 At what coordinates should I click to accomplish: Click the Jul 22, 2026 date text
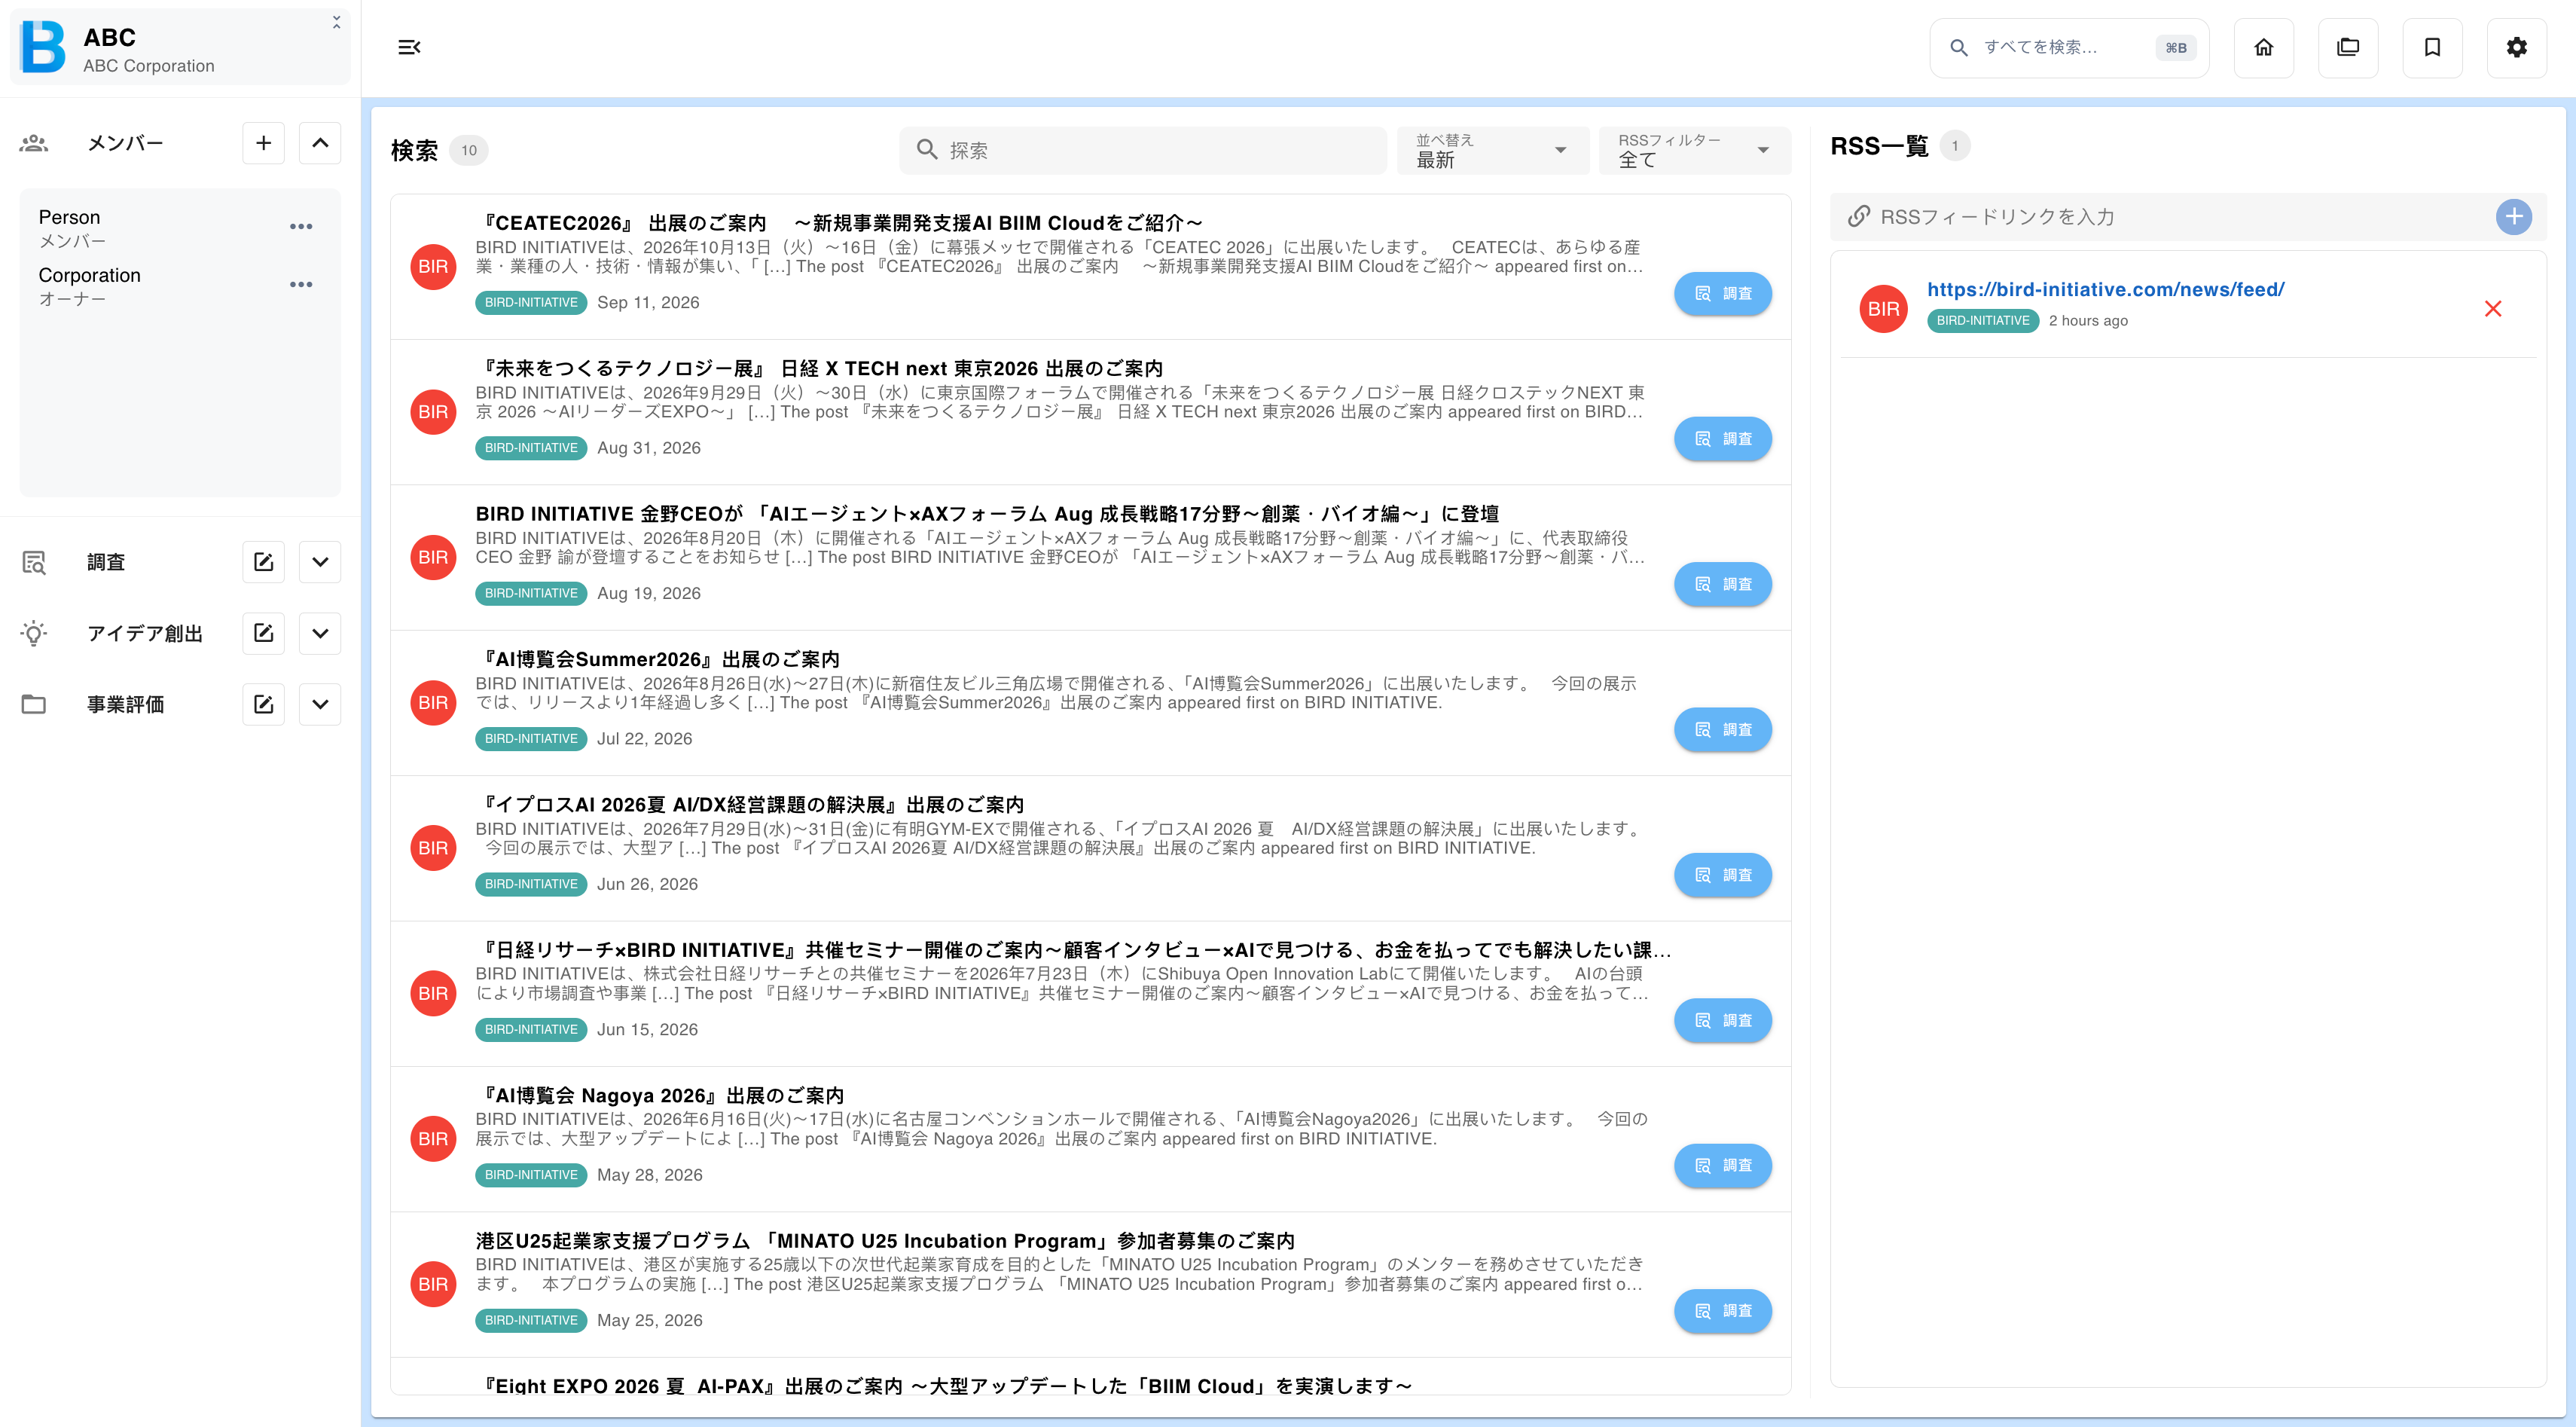[x=644, y=739]
